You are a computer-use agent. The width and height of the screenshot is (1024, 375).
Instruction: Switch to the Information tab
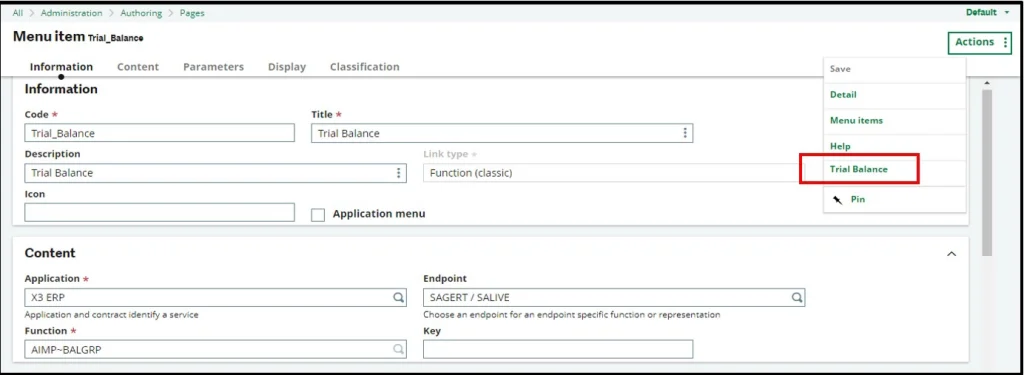[61, 67]
